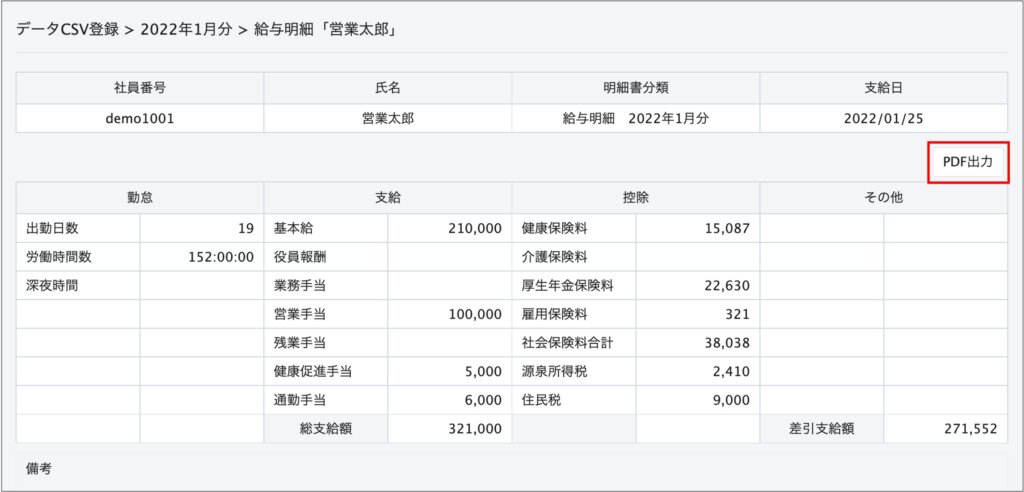1024x492 pixels.
Task: Select the 差引支給額 value 271,552
Action: (x=969, y=429)
